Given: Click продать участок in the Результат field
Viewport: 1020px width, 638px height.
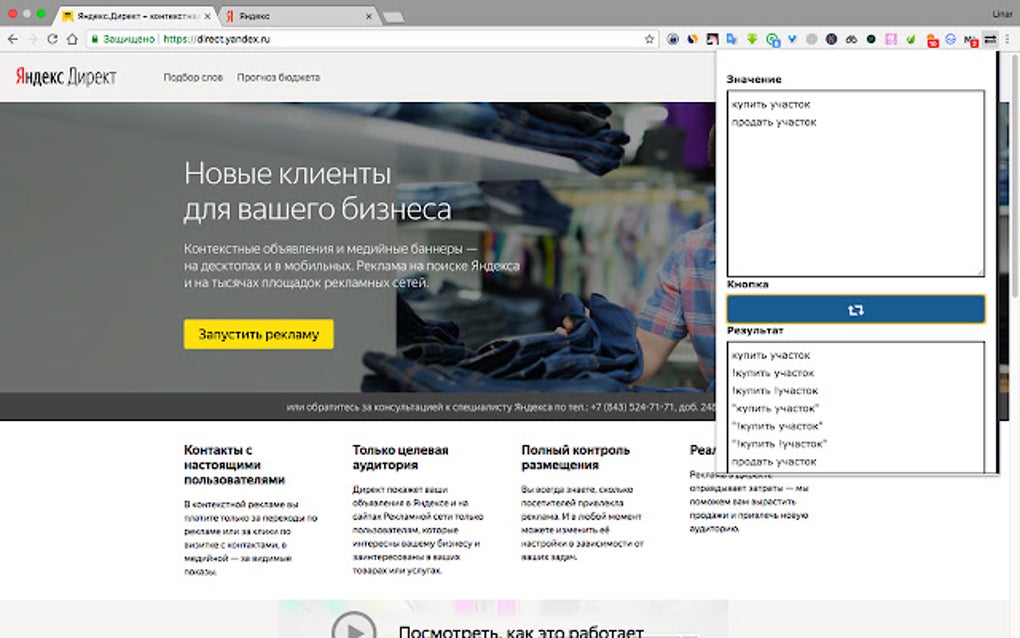Looking at the screenshot, I should click(773, 462).
